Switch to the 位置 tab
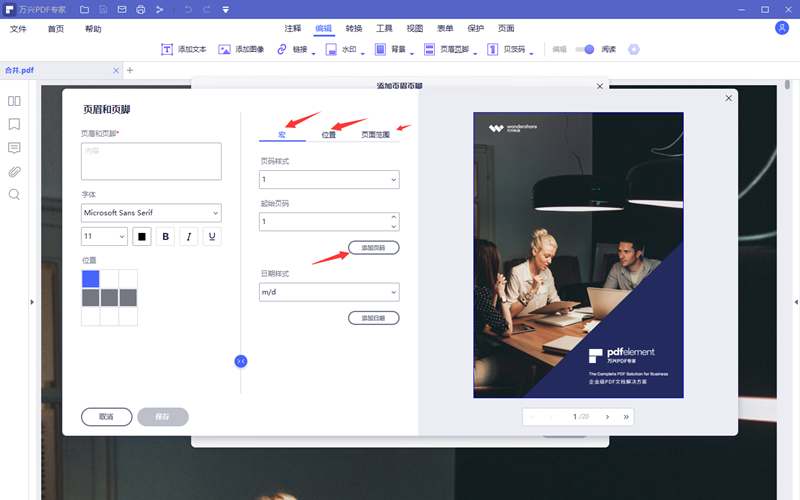Viewport: 800px width, 500px height. pyautogui.click(x=329, y=134)
